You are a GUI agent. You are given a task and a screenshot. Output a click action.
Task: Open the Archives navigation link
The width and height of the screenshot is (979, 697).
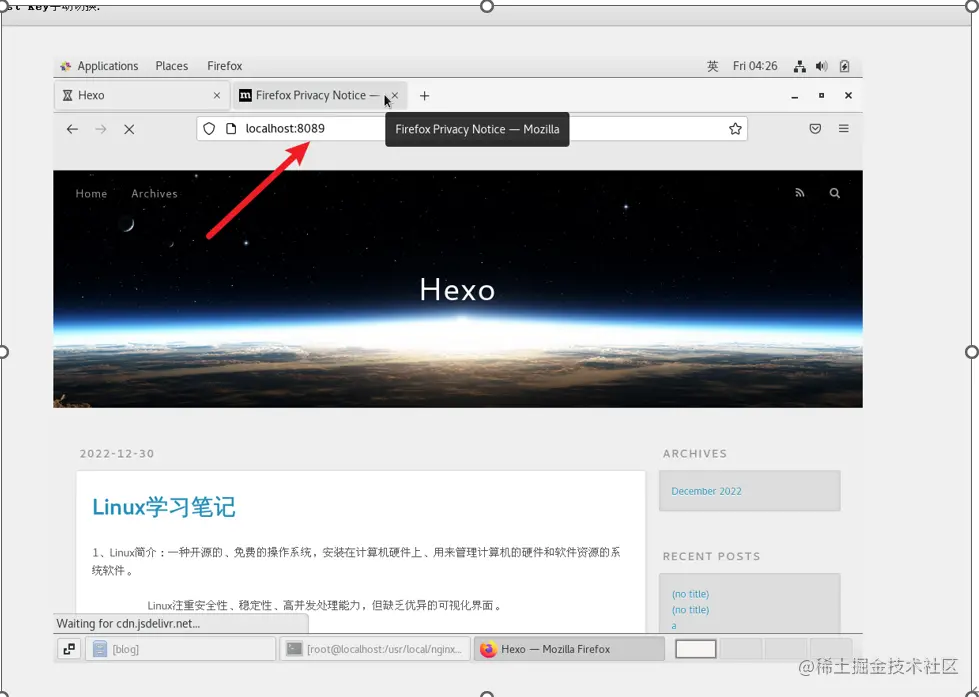click(x=154, y=194)
